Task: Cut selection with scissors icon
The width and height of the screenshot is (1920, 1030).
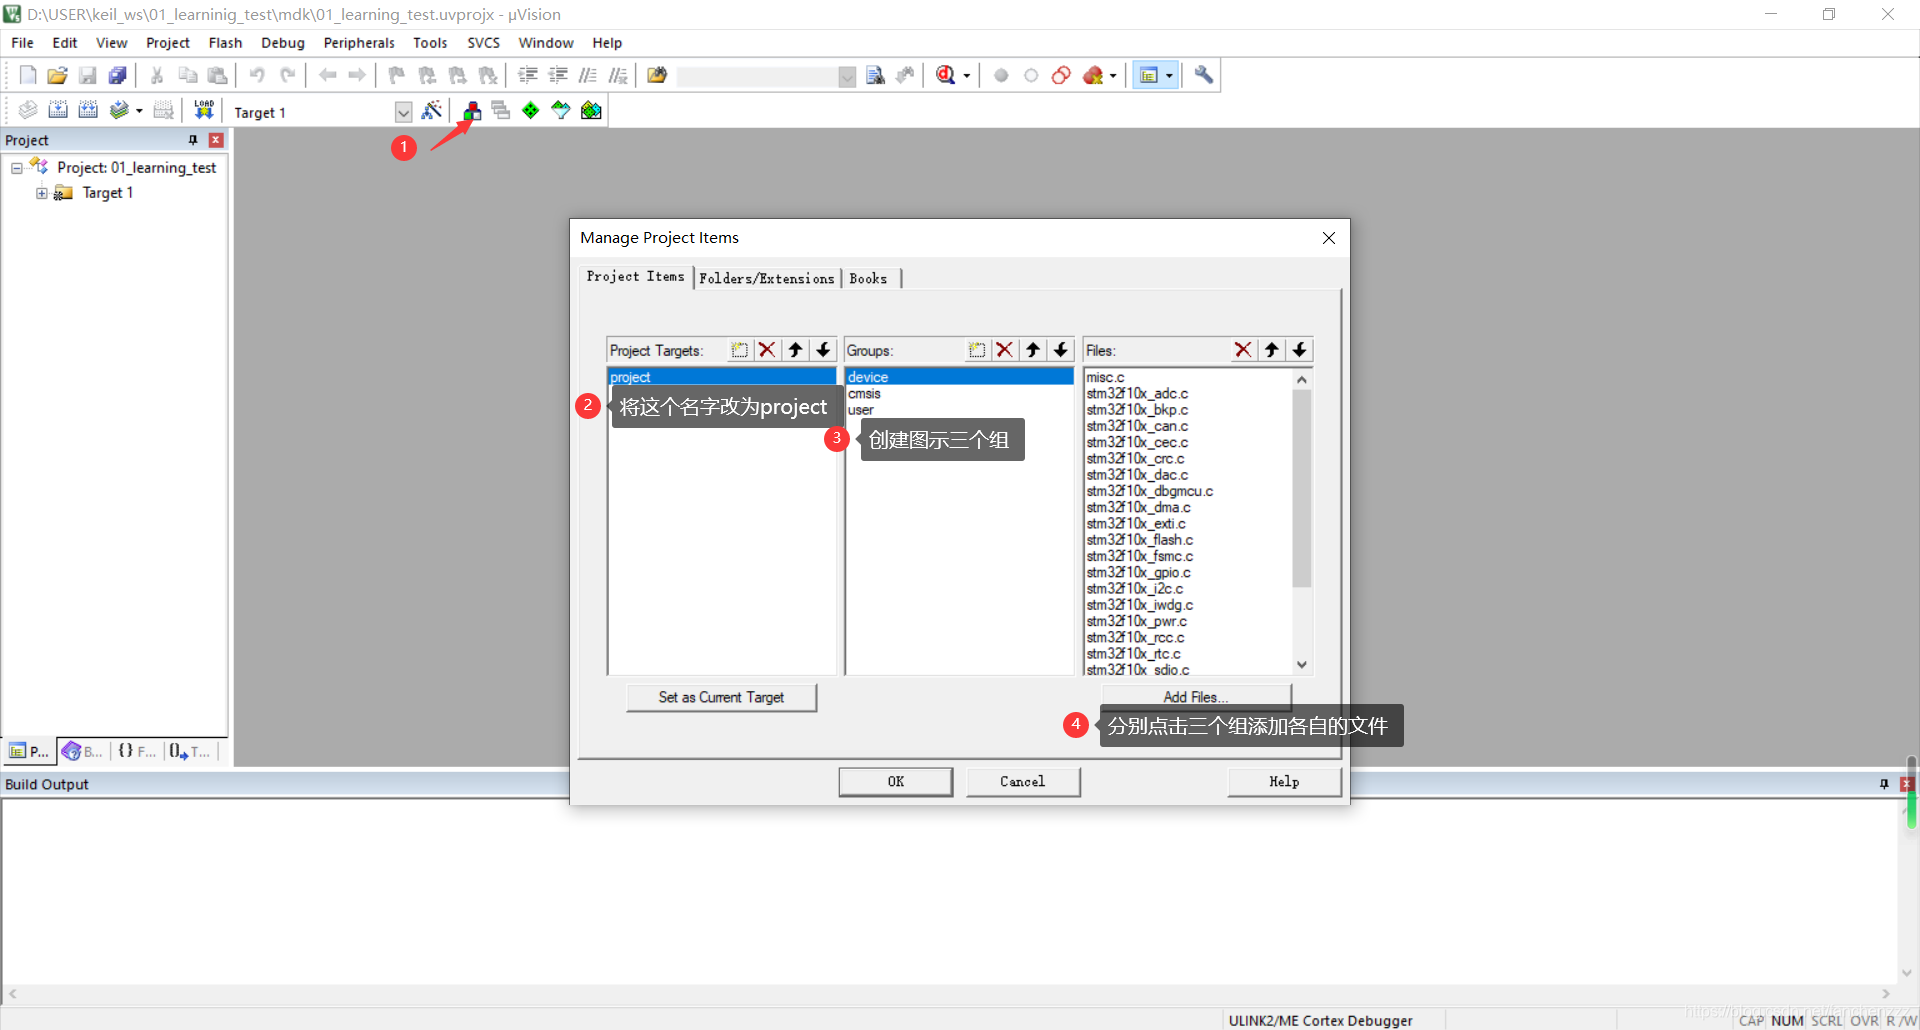Action: click(x=157, y=75)
